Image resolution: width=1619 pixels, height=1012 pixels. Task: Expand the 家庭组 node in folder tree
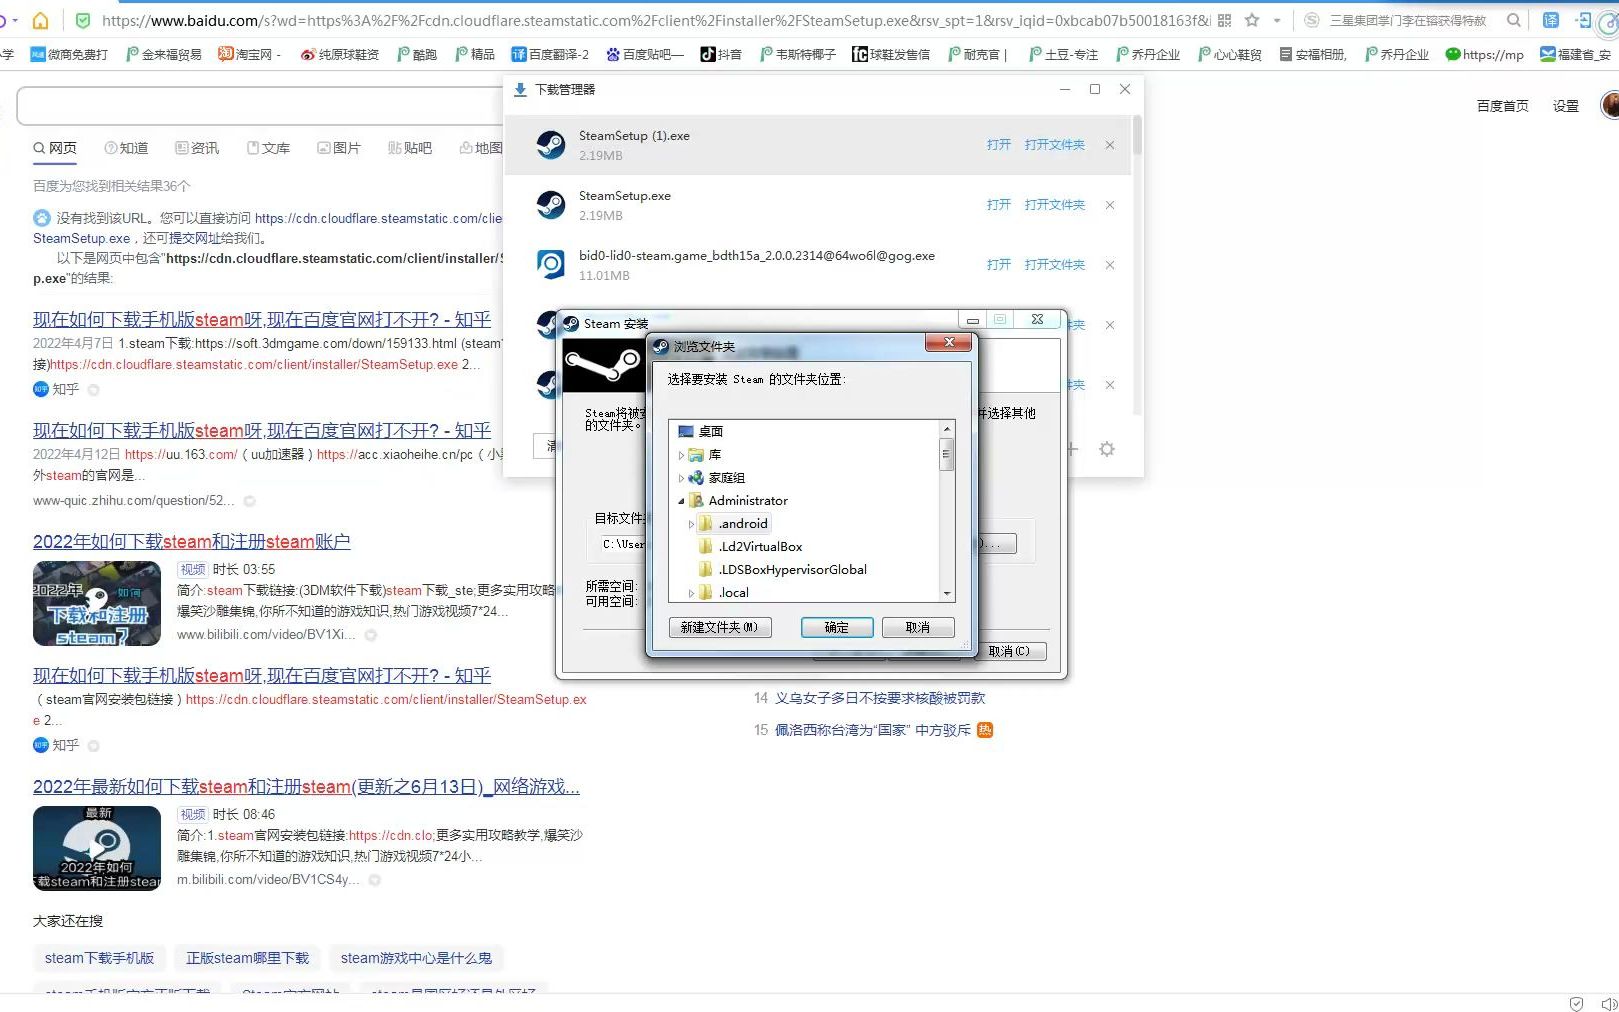pyautogui.click(x=681, y=478)
